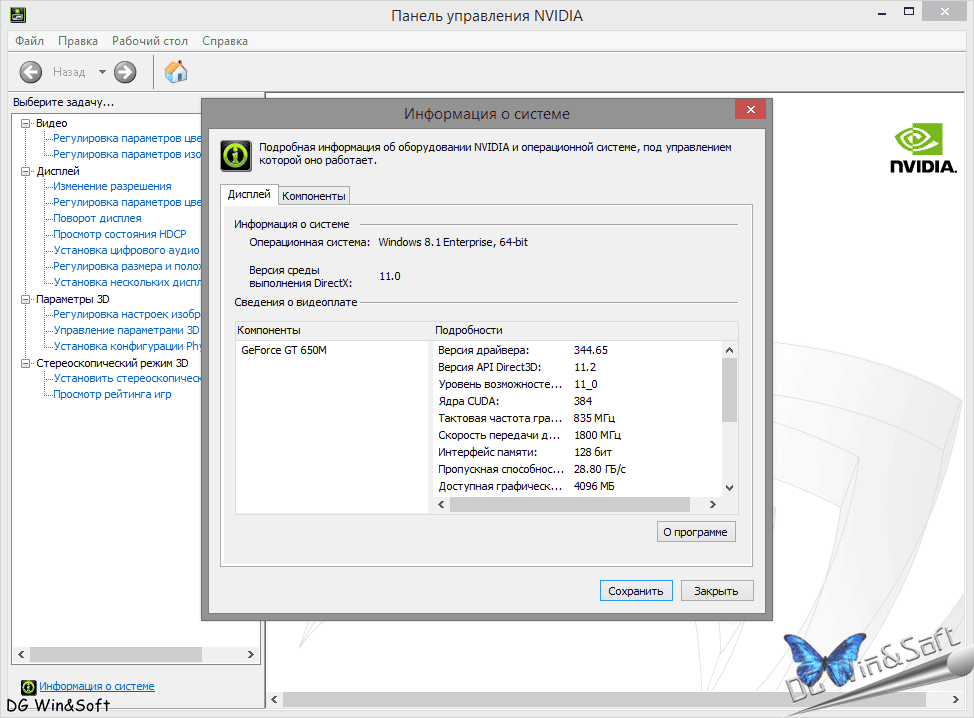The width and height of the screenshot is (974, 718).
Task: Open the Рабочий стол menu
Action: (150, 41)
